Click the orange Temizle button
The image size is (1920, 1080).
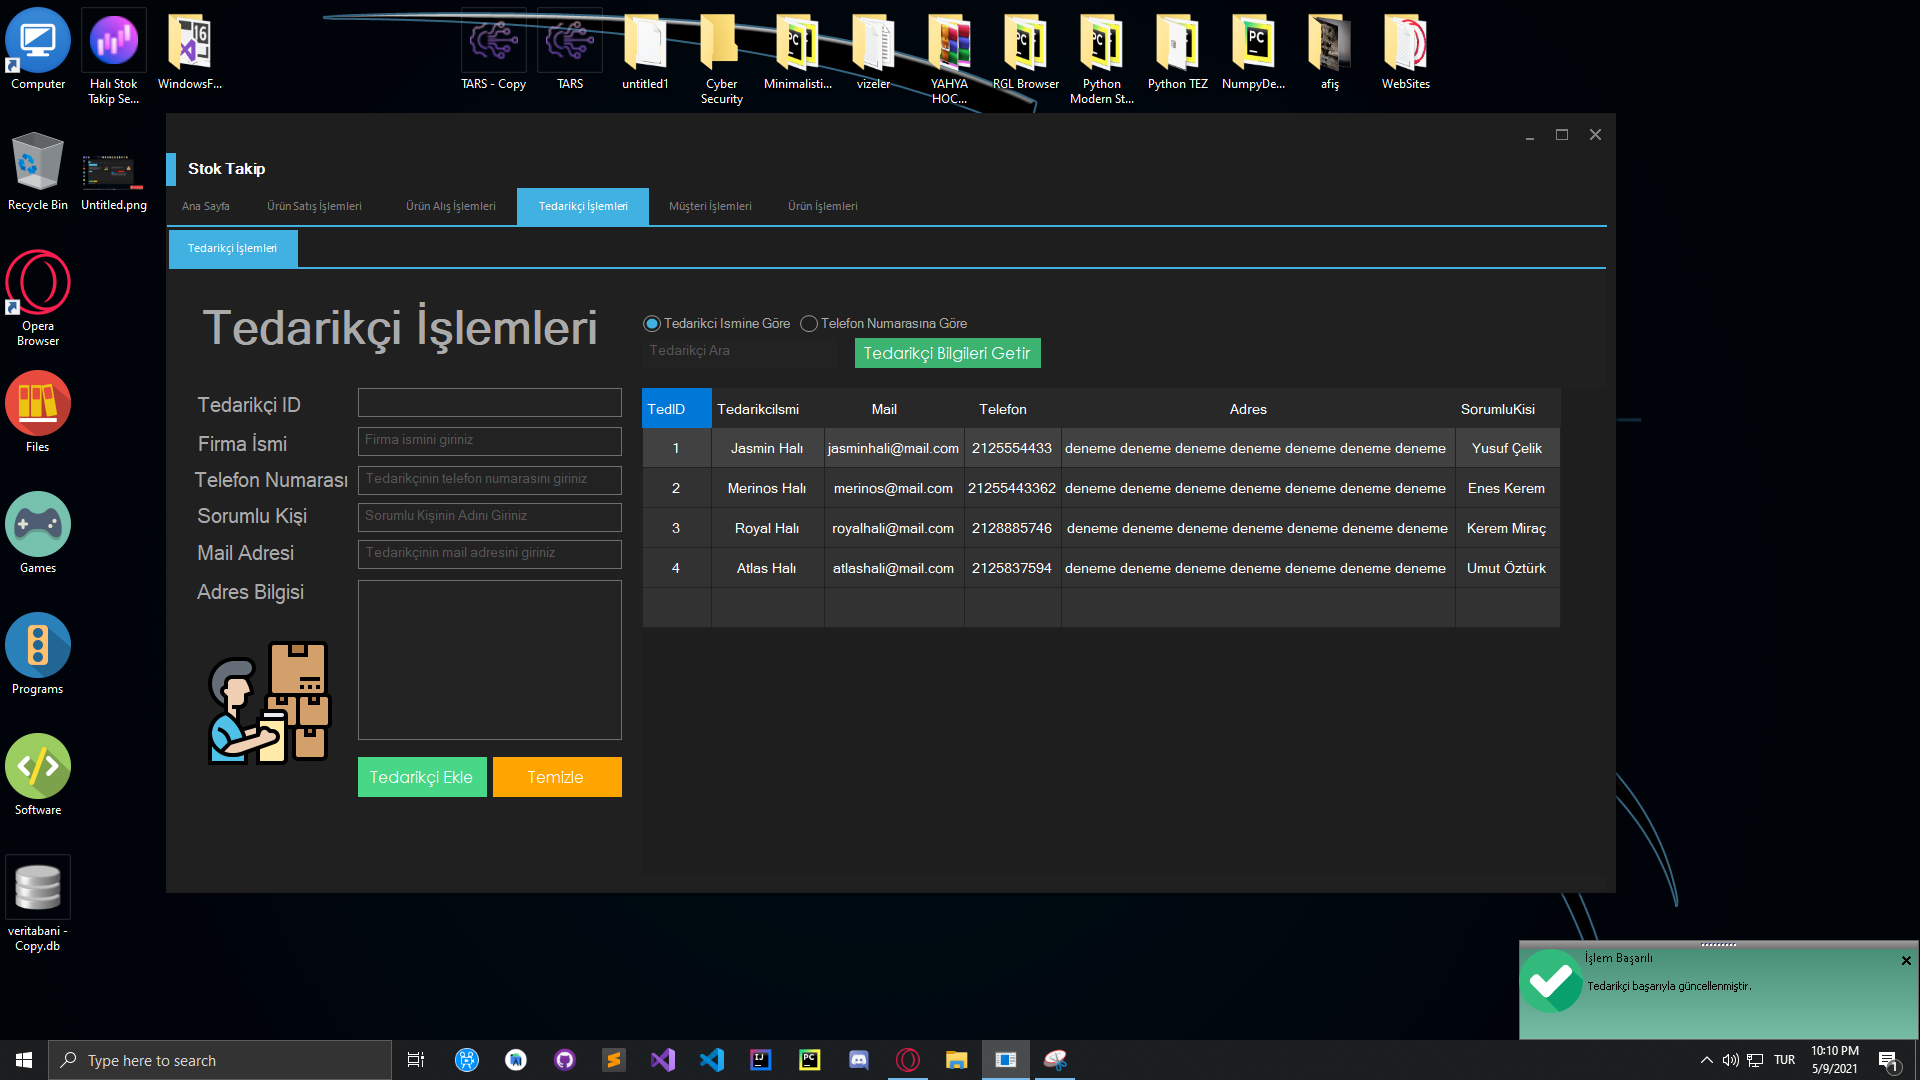557,777
